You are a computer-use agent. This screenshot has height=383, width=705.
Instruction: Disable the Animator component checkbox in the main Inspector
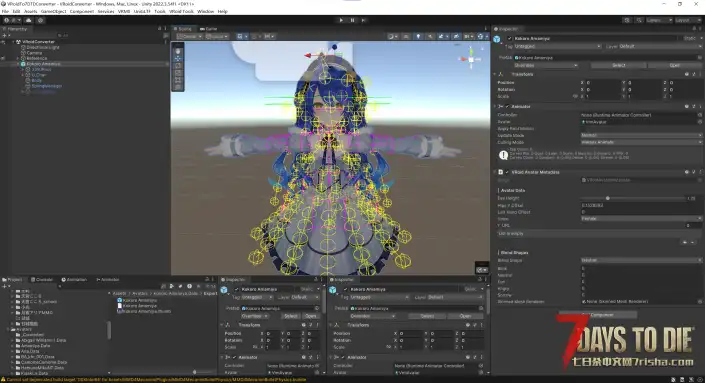pos(507,107)
